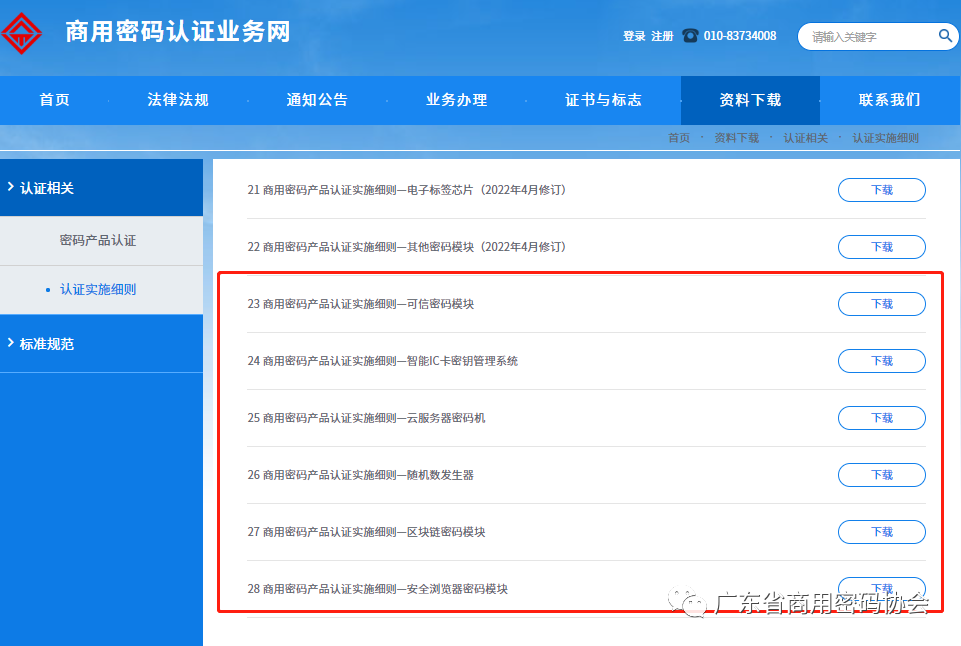Download item 23 可信密码模块 rules
Viewport: 961px width, 646px height.
point(881,304)
